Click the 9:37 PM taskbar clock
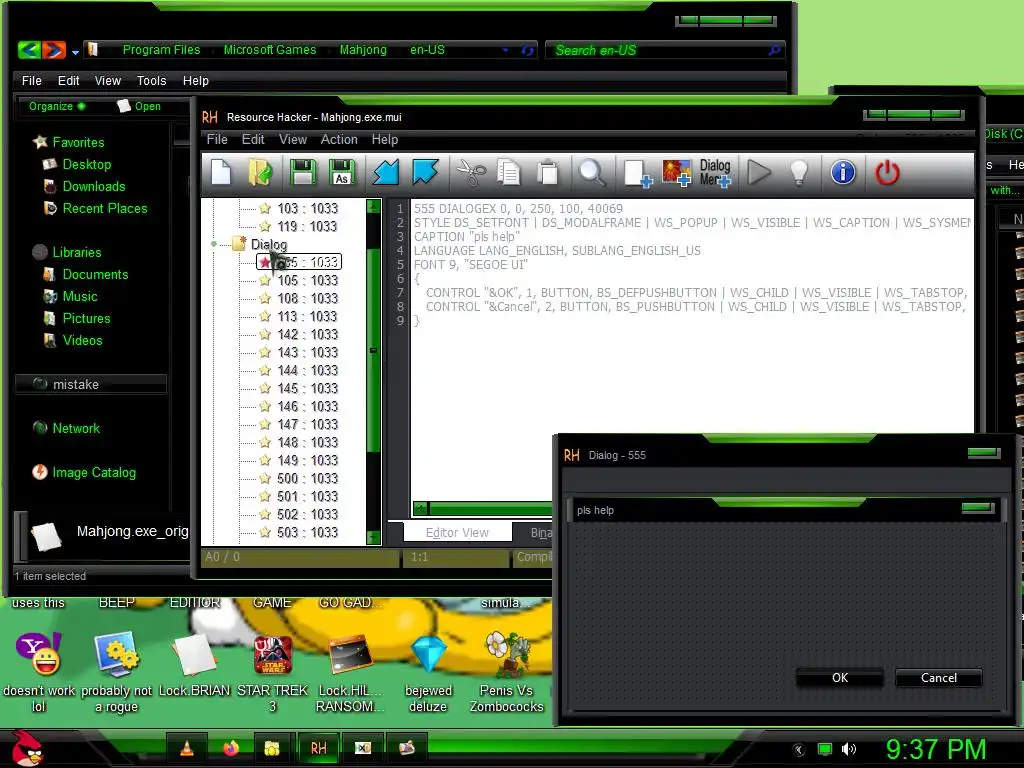Viewport: 1024px width, 768px height. click(x=935, y=750)
